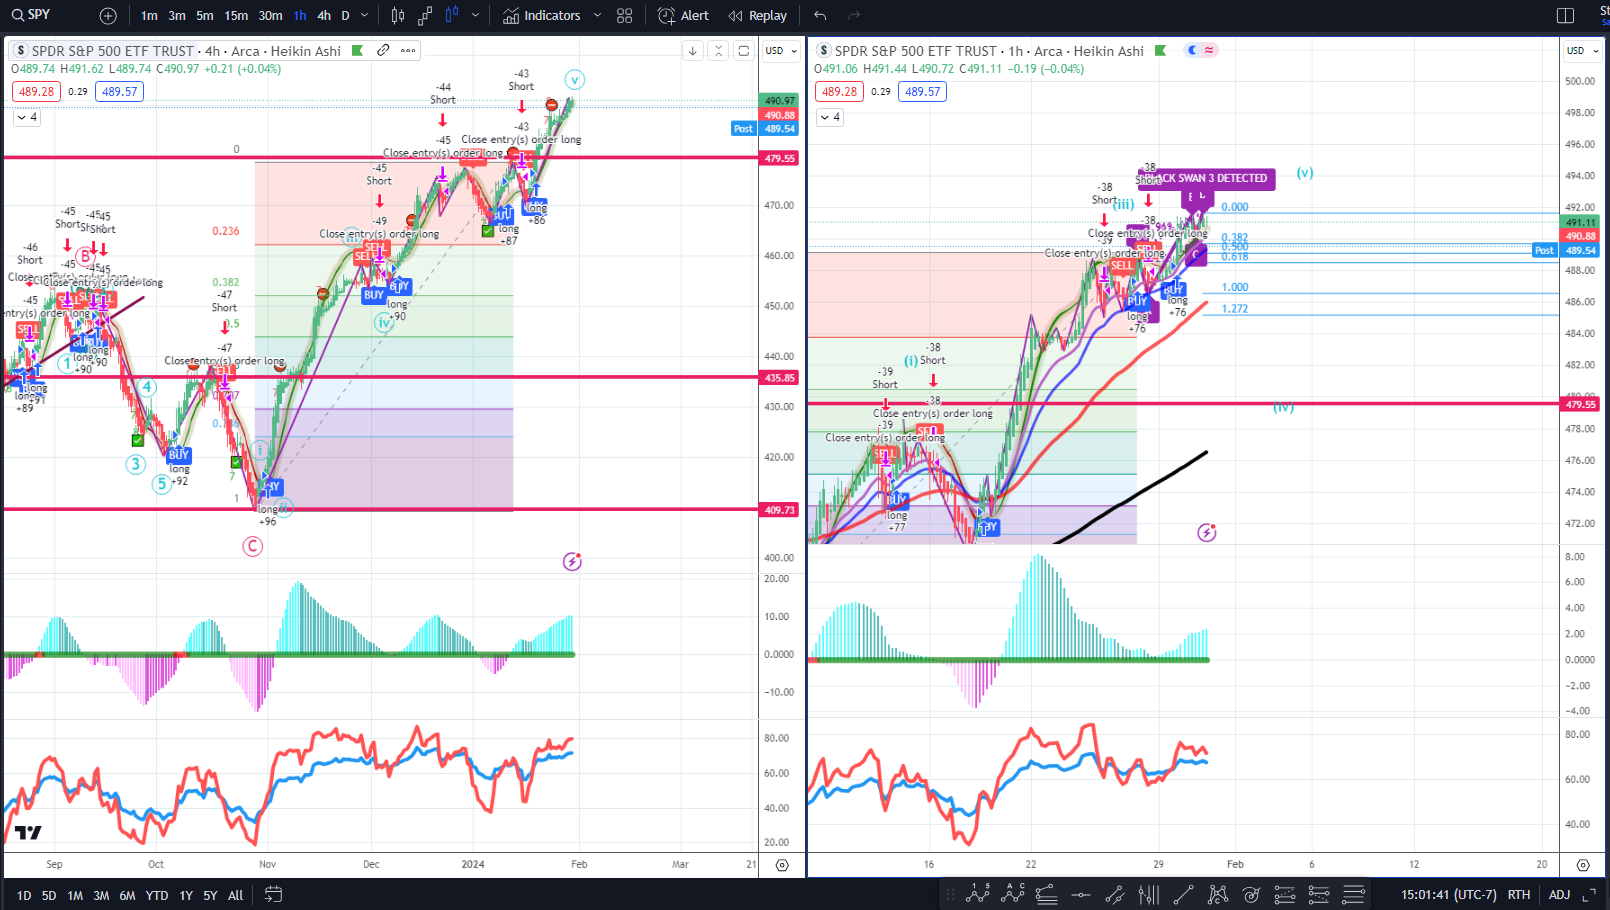Switch to the 30m timeframe
This screenshot has width=1610, height=910.
pyautogui.click(x=270, y=16)
